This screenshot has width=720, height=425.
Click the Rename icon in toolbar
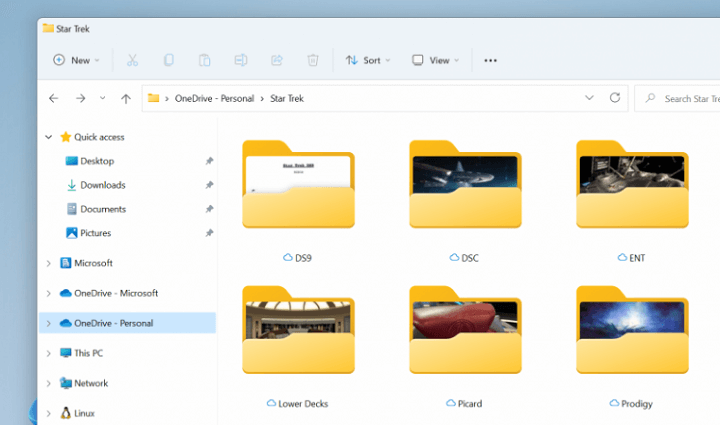tap(241, 60)
